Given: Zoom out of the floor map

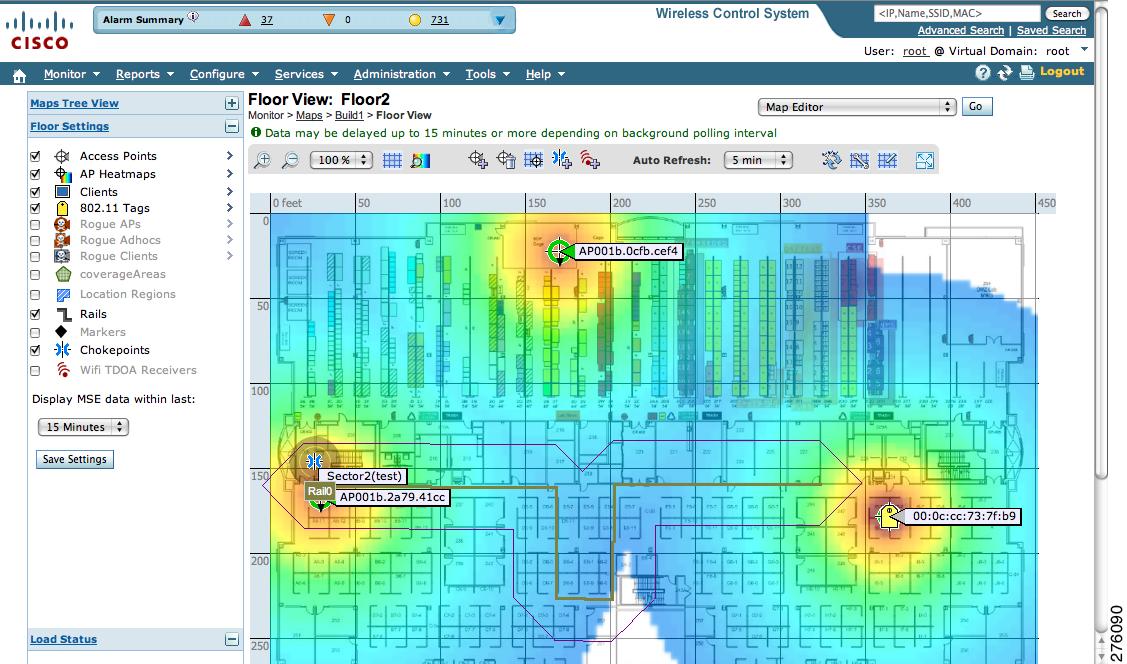Looking at the screenshot, I should click(290, 160).
